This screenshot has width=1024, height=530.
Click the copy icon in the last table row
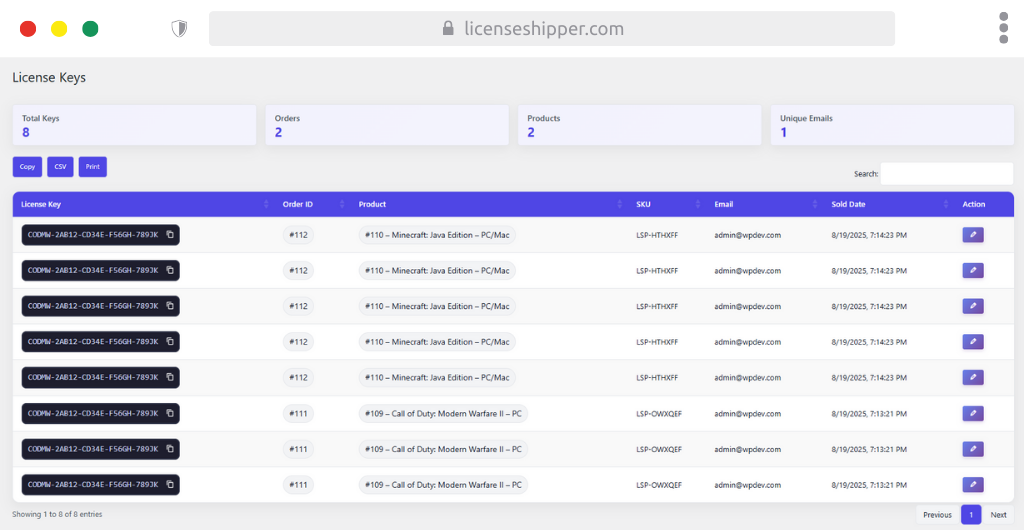click(170, 485)
